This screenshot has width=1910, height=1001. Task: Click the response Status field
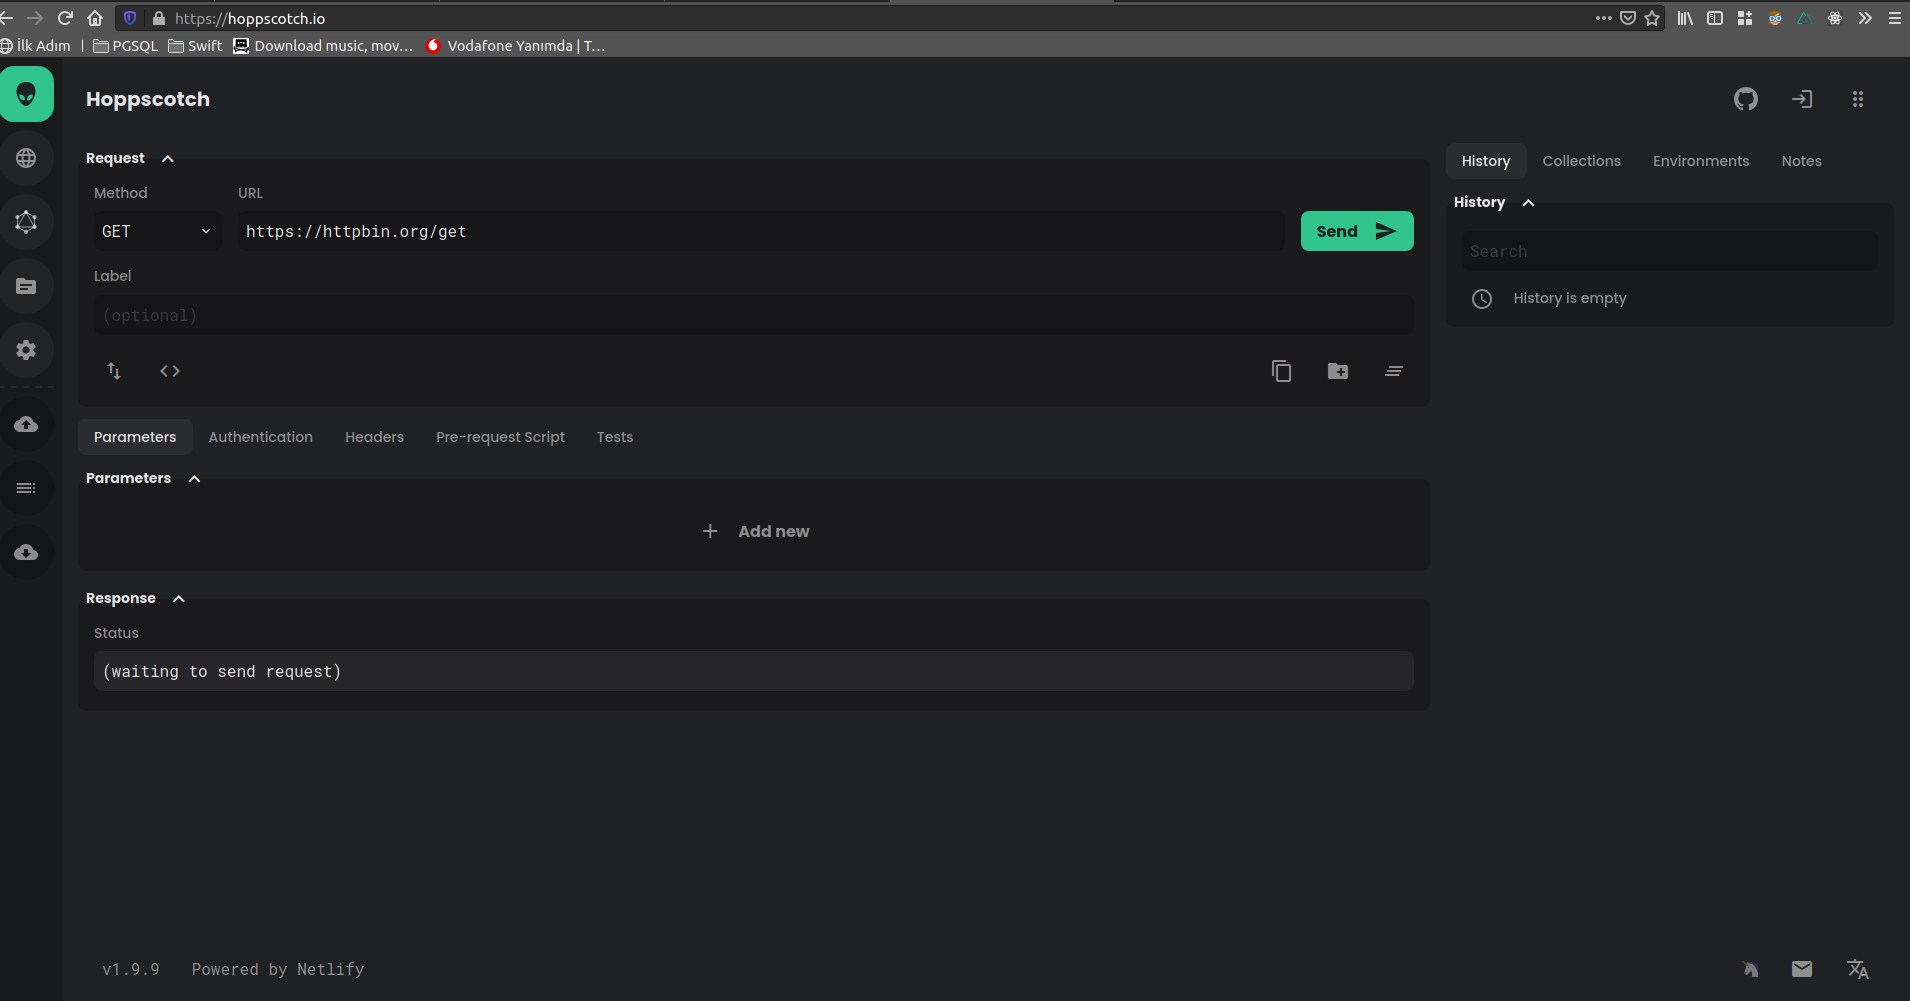pos(754,671)
